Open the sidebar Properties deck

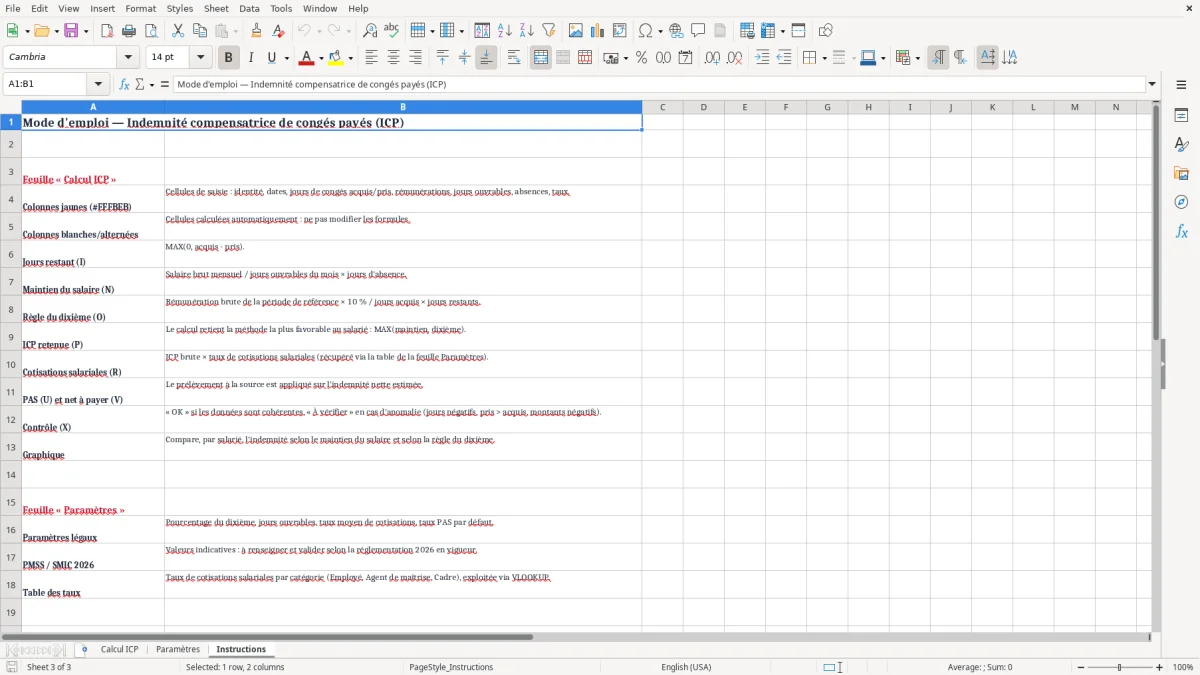pyautogui.click(x=1181, y=115)
